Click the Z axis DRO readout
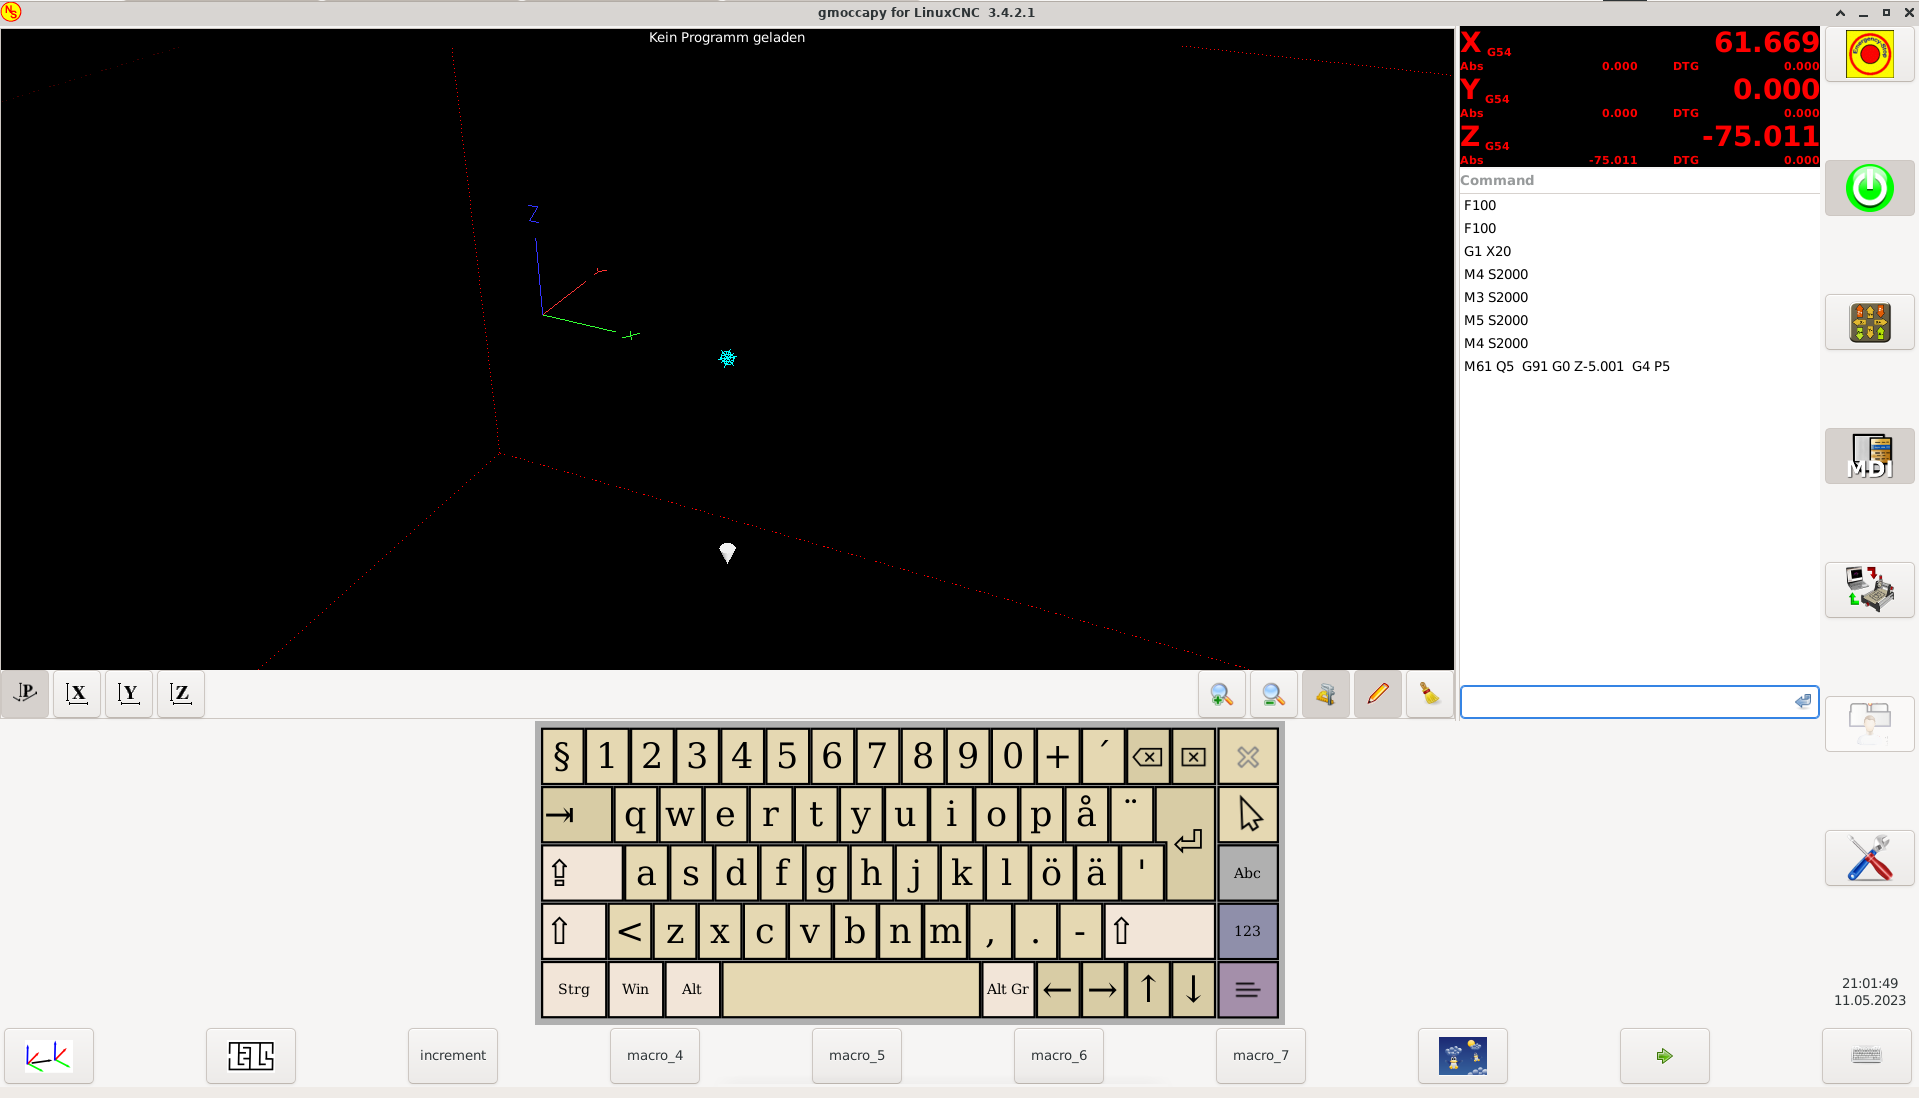 point(1640,144)
